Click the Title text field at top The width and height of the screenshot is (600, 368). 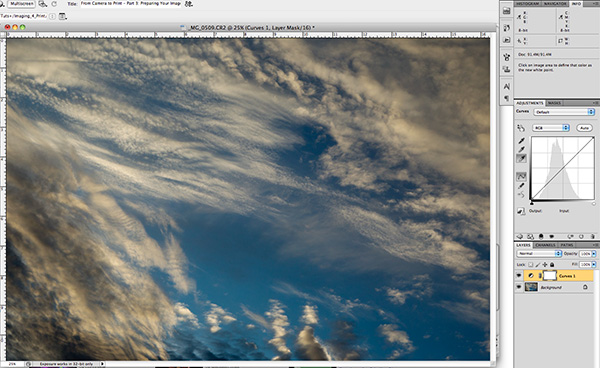[x=130, y=3]
